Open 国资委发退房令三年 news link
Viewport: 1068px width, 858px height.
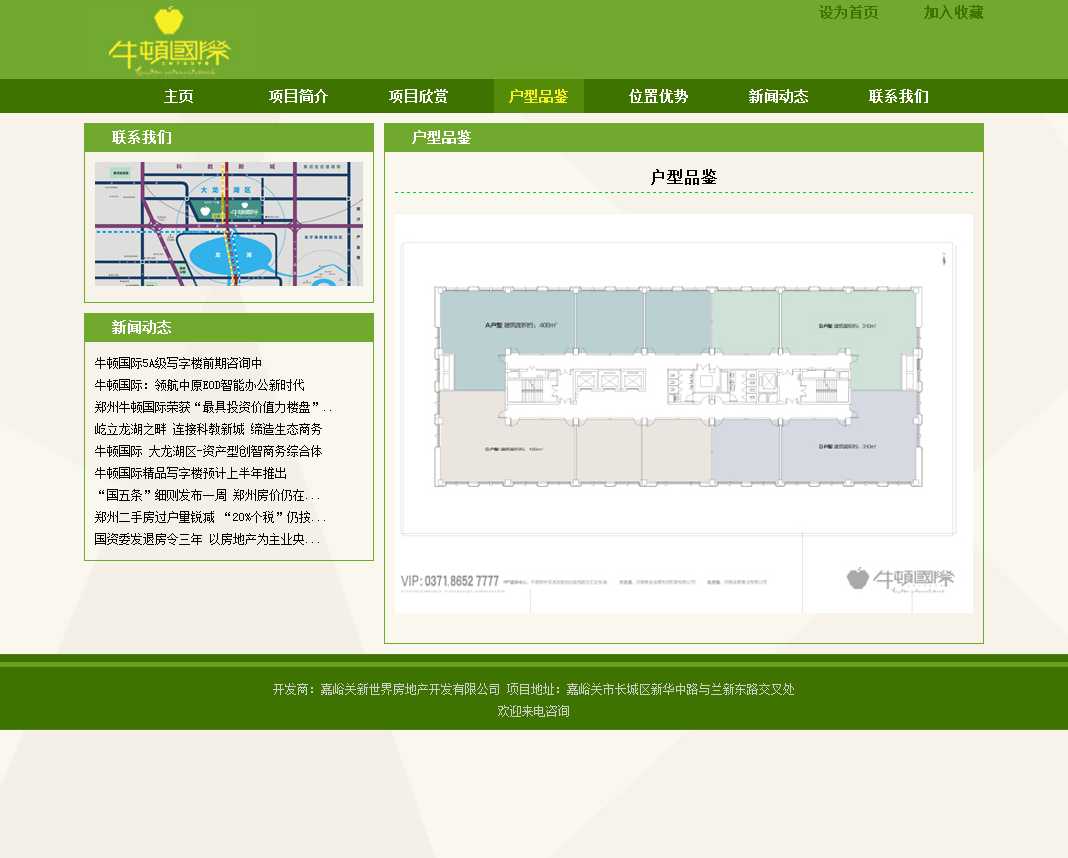click(208, 539)
